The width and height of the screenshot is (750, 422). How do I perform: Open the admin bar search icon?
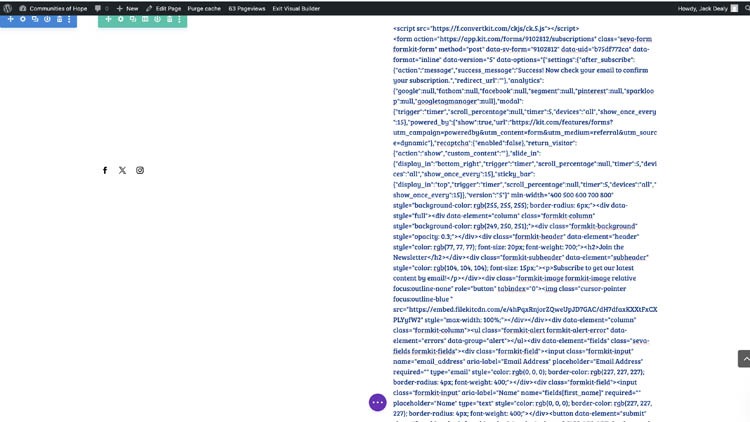(747, 8)
